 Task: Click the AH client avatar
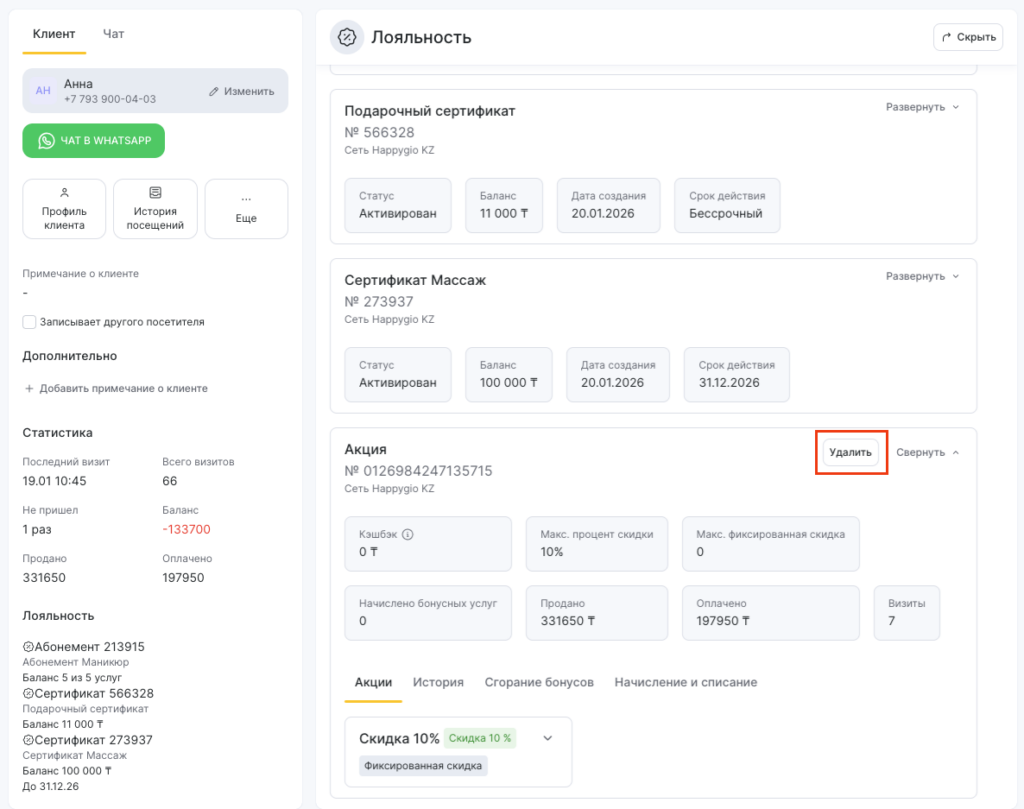click(x=43, y=91)
